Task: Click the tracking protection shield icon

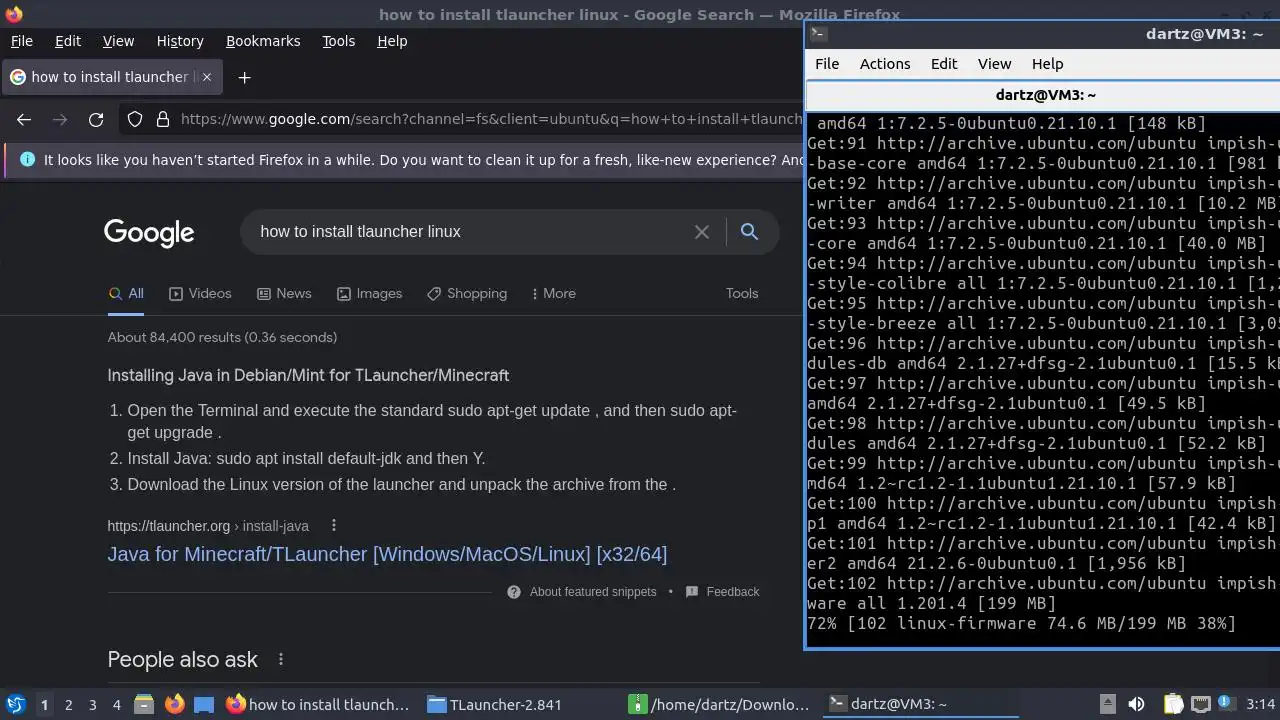Action: (x=135, y=119)
